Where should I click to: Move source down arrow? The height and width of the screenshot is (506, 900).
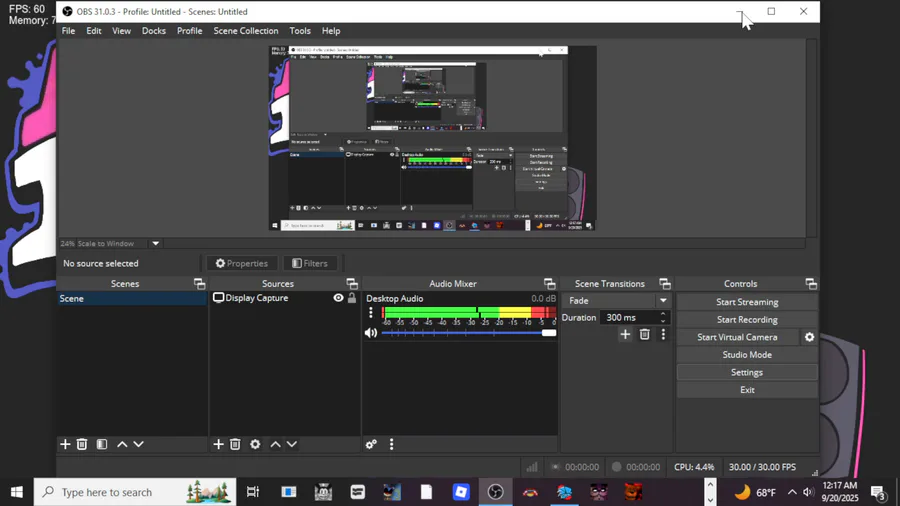(292, 444)
